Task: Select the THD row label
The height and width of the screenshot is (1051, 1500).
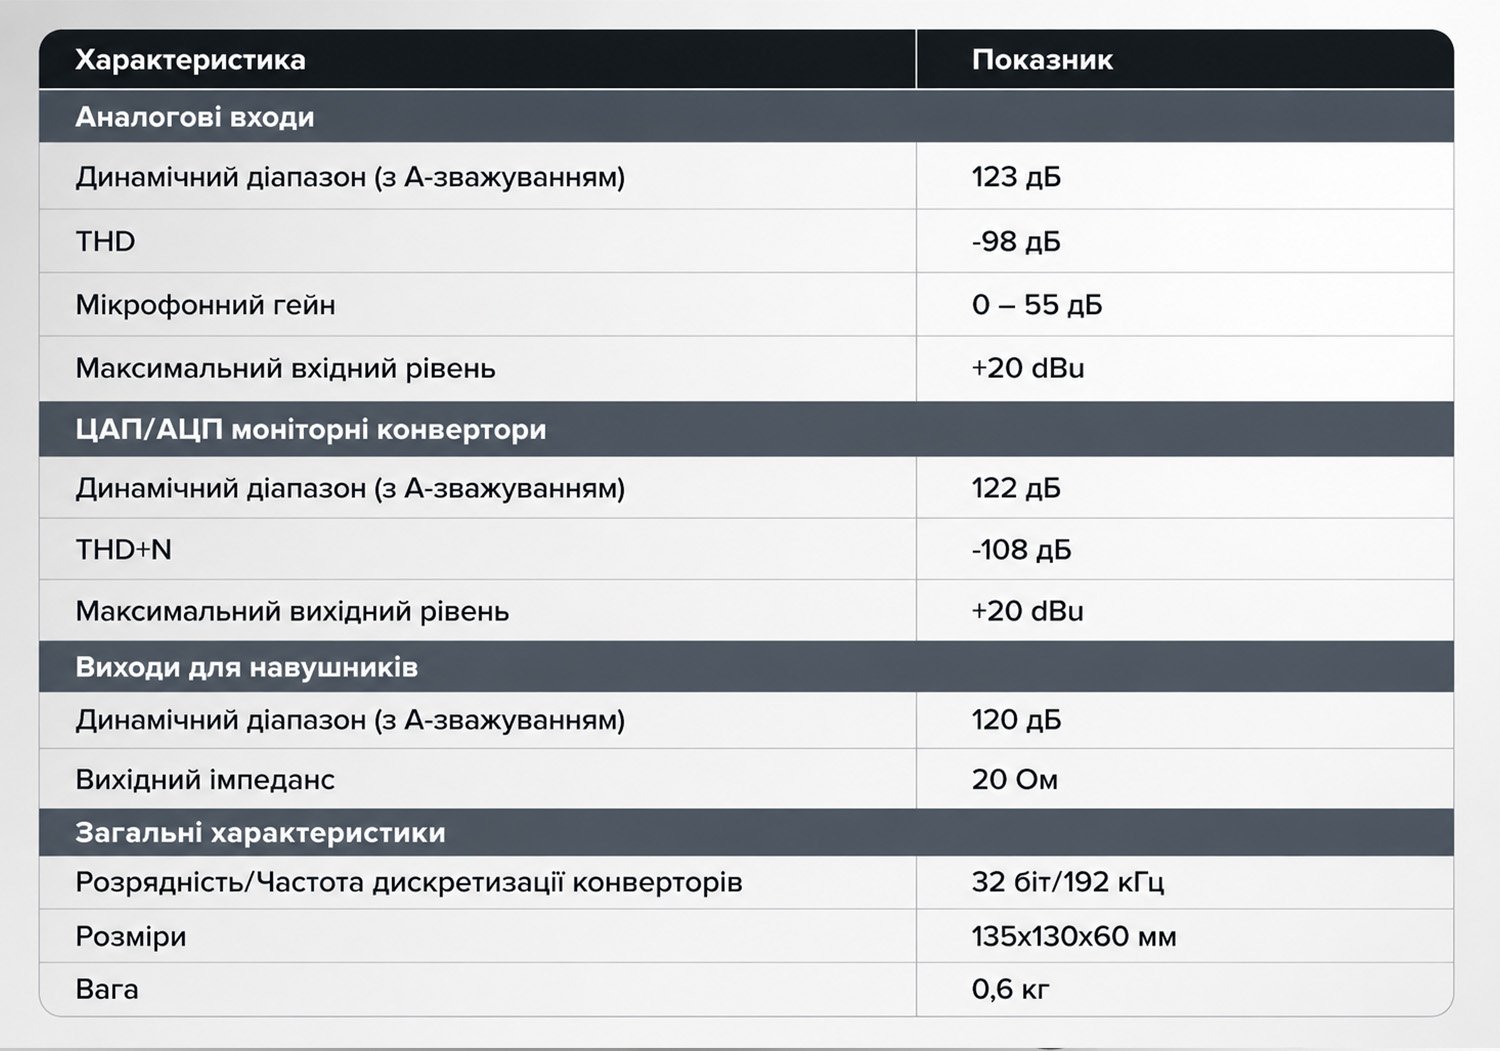Action: coord(105,241)
